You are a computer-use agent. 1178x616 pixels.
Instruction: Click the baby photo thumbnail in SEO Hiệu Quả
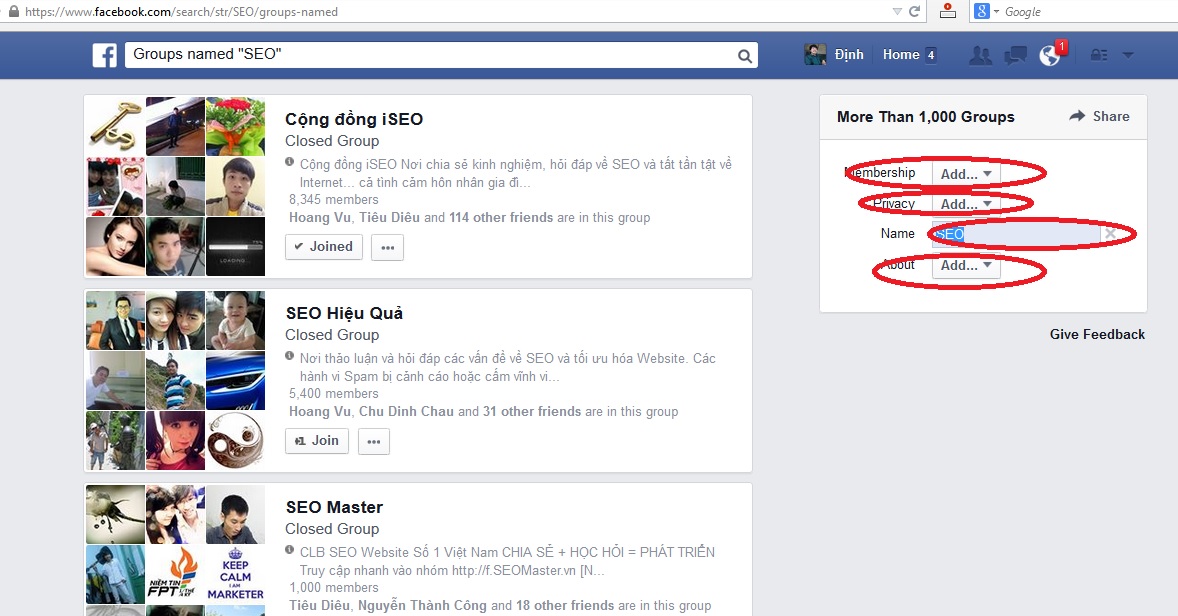coord(235,321)
